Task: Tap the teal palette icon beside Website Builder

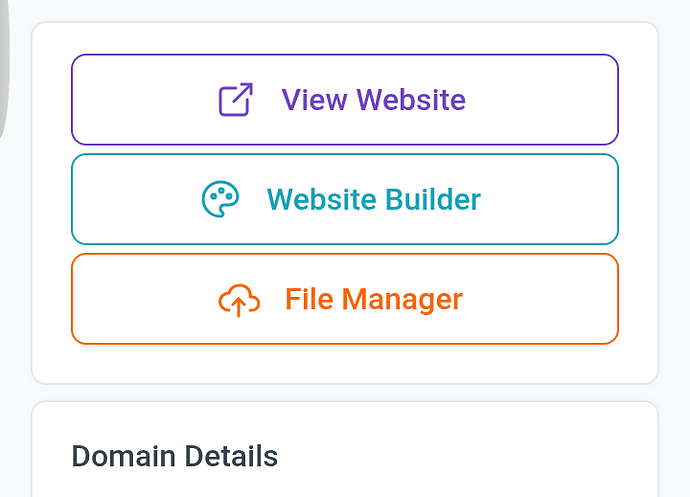Action: point(220,199)
